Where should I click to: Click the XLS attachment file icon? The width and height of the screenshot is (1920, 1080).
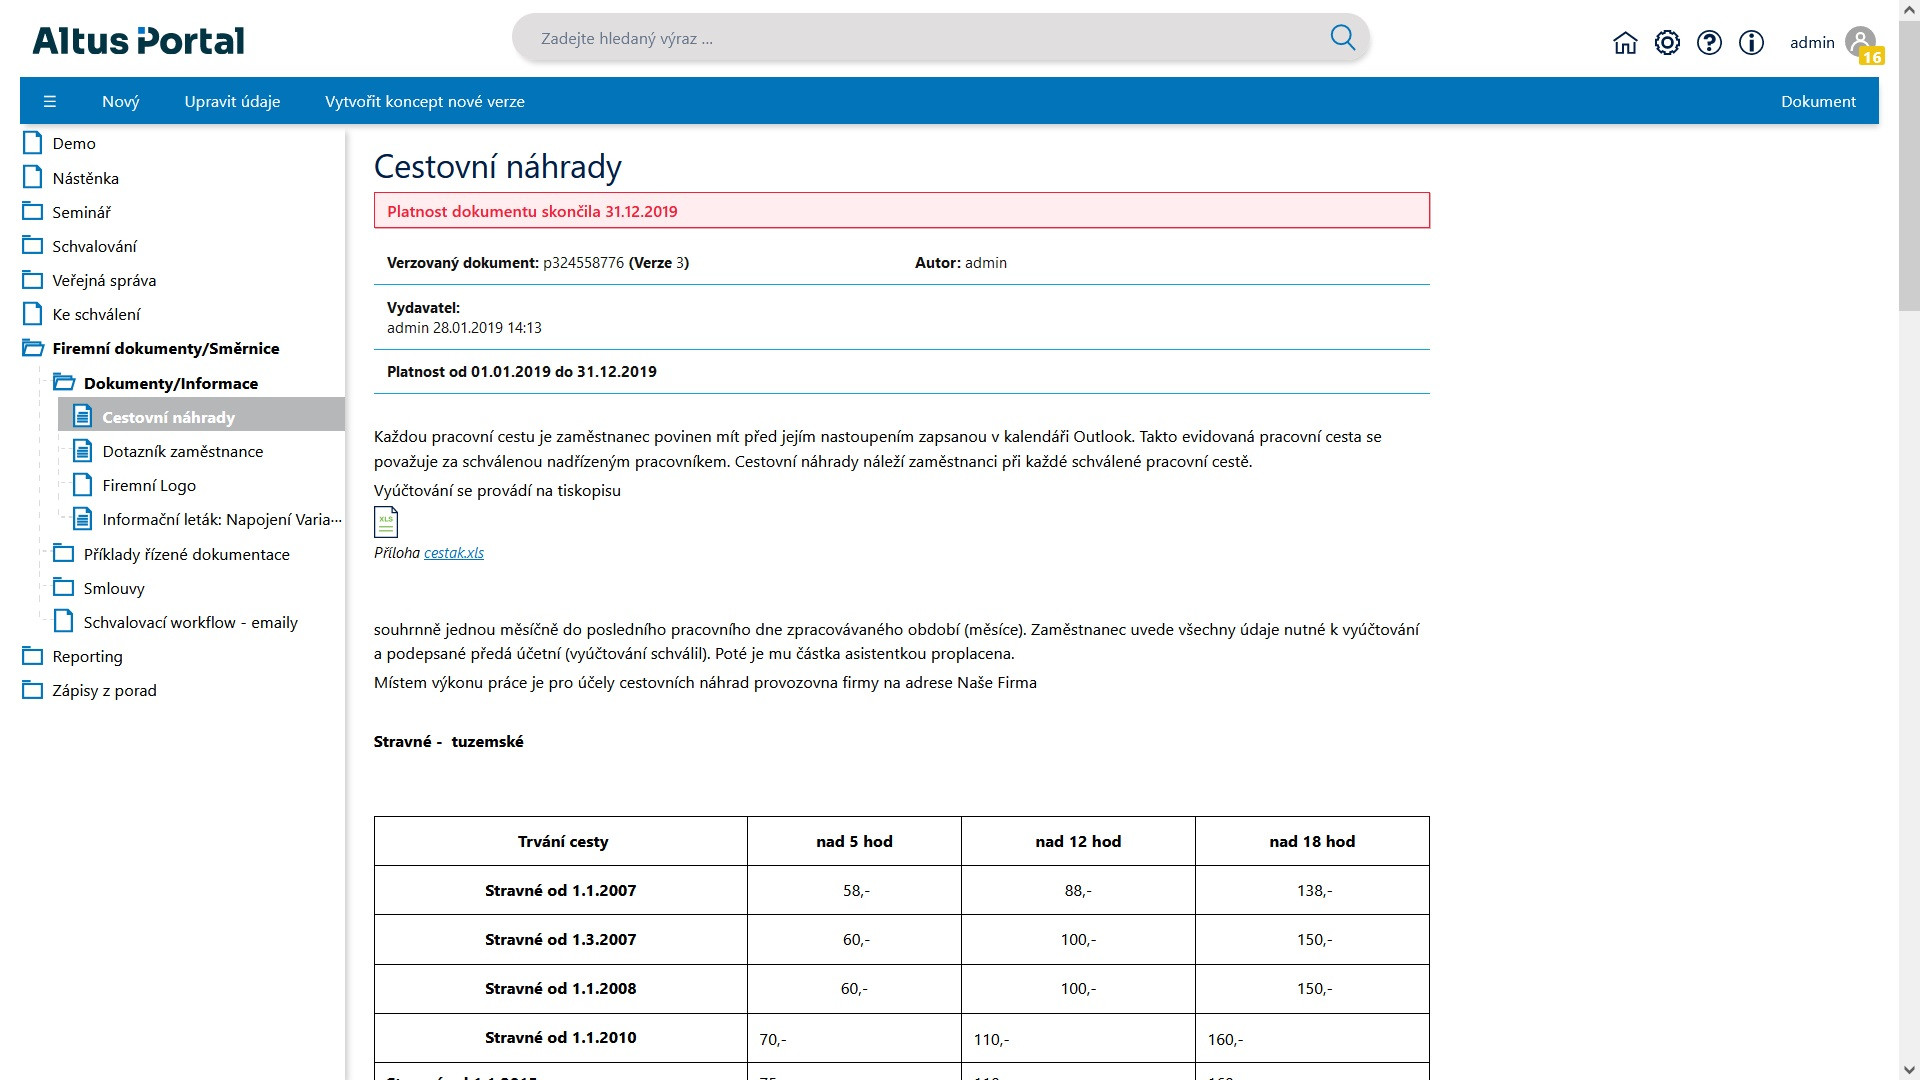[x=386, y=522]
